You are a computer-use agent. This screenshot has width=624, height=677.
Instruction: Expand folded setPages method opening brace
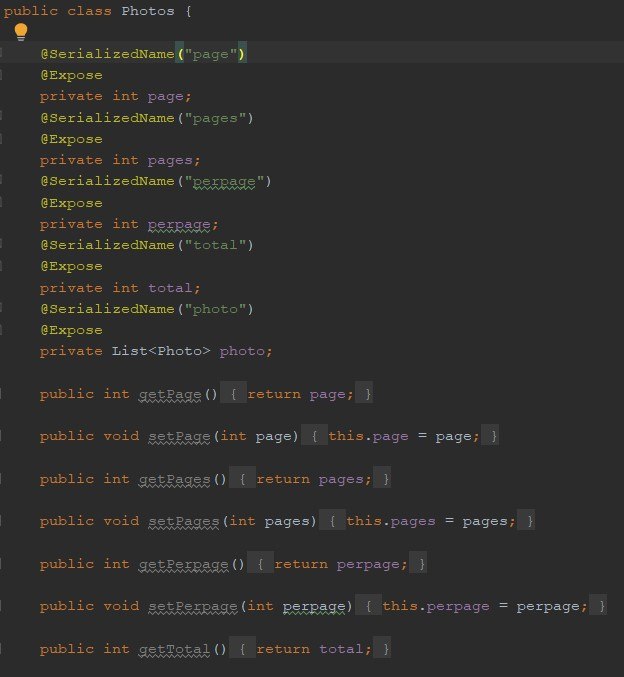332,520
